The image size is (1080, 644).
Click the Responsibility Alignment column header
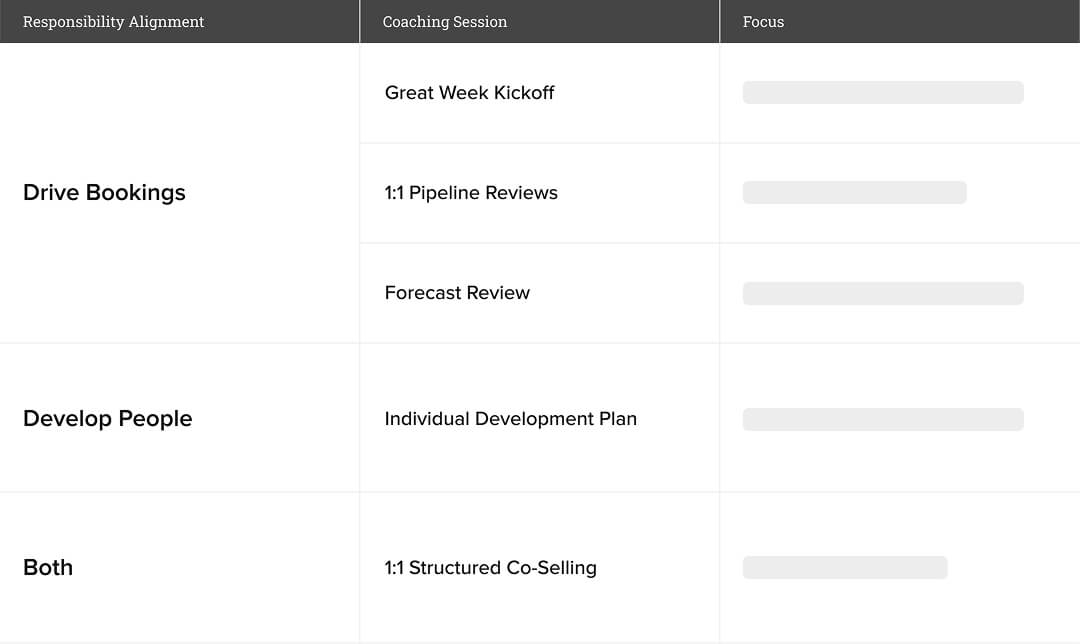(x=114, y=21)
